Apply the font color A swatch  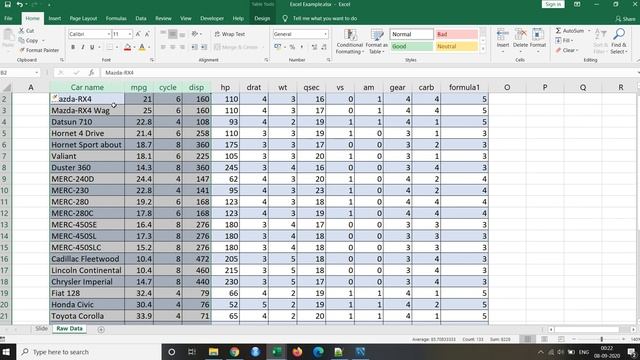[142, 47]
